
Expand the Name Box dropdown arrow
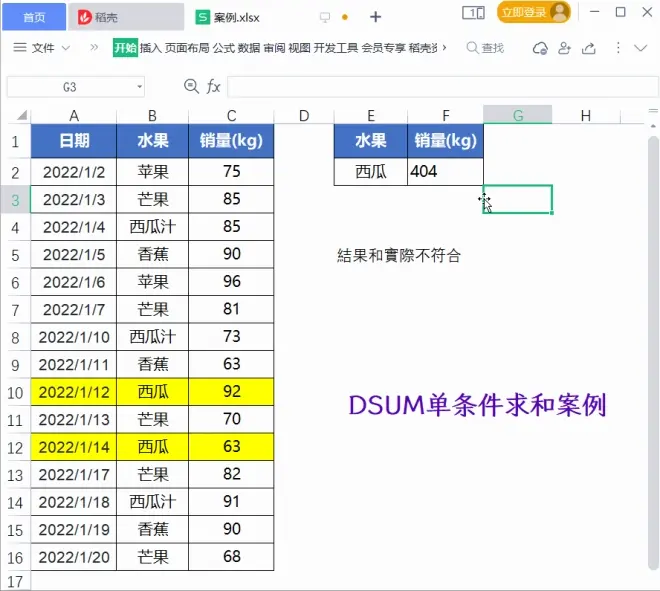pos(138,87)
